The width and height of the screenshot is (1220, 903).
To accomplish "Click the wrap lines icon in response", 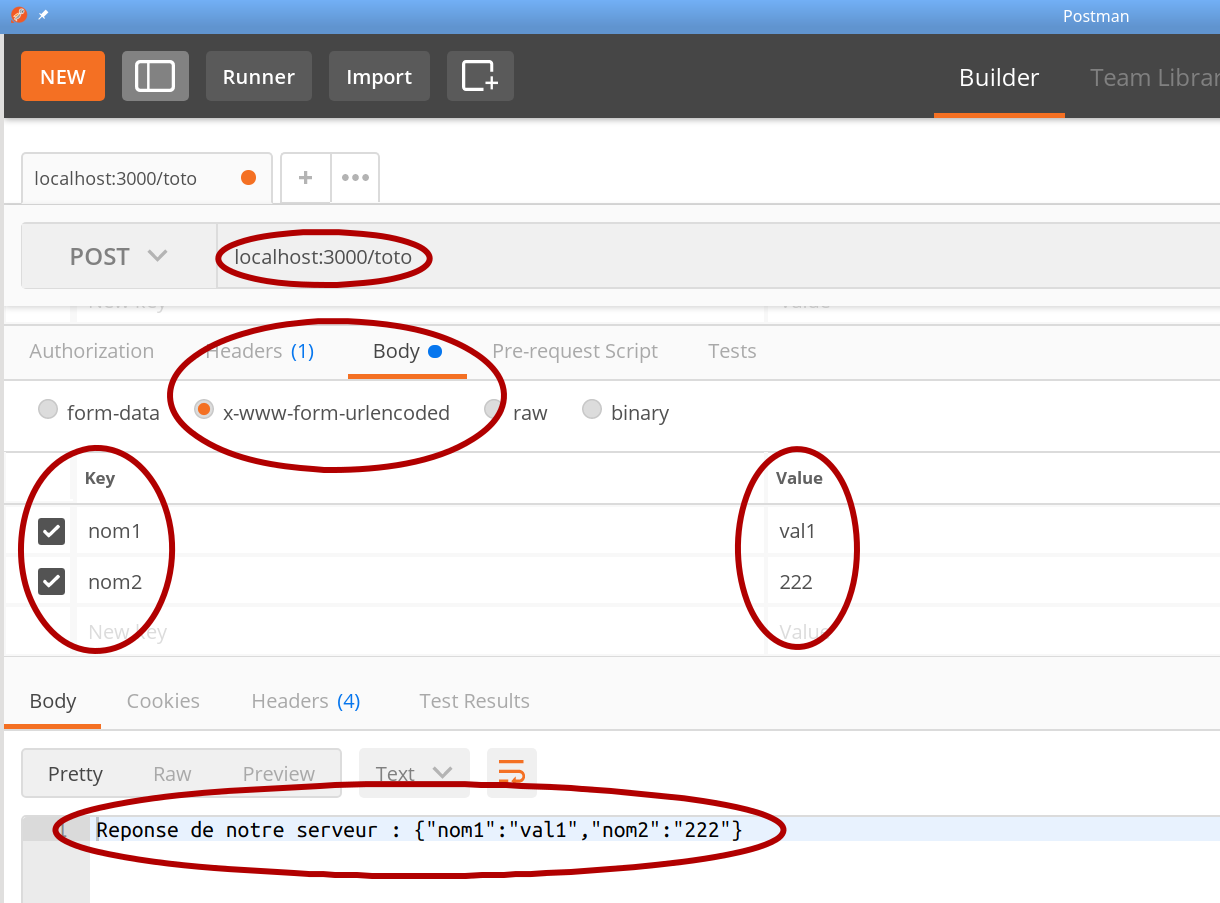I will tap(511, 773).
